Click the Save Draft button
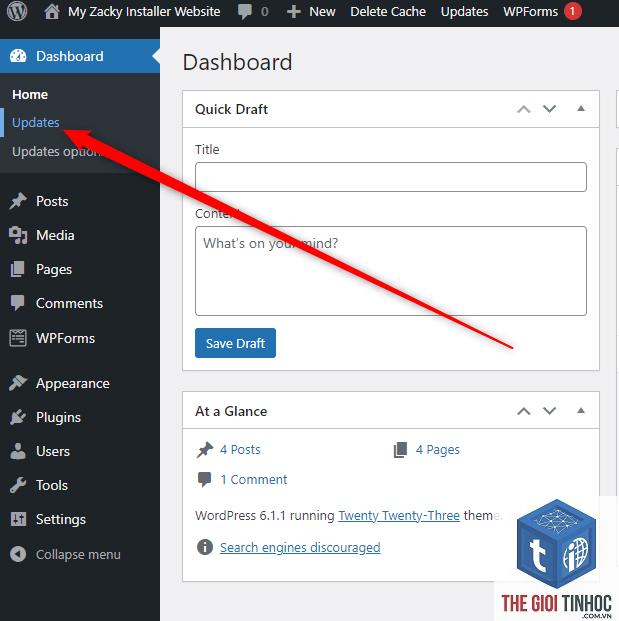This screenshot has height=621, width=619. coord(235,343)
